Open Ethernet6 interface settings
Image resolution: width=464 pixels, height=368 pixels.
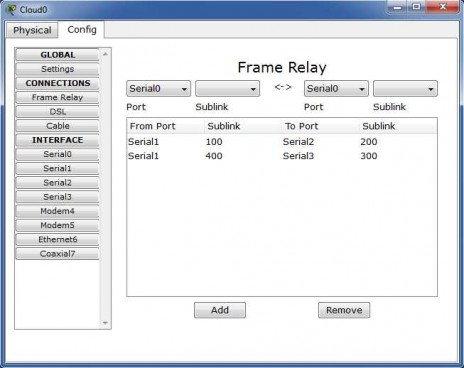[x=57, y=240]
